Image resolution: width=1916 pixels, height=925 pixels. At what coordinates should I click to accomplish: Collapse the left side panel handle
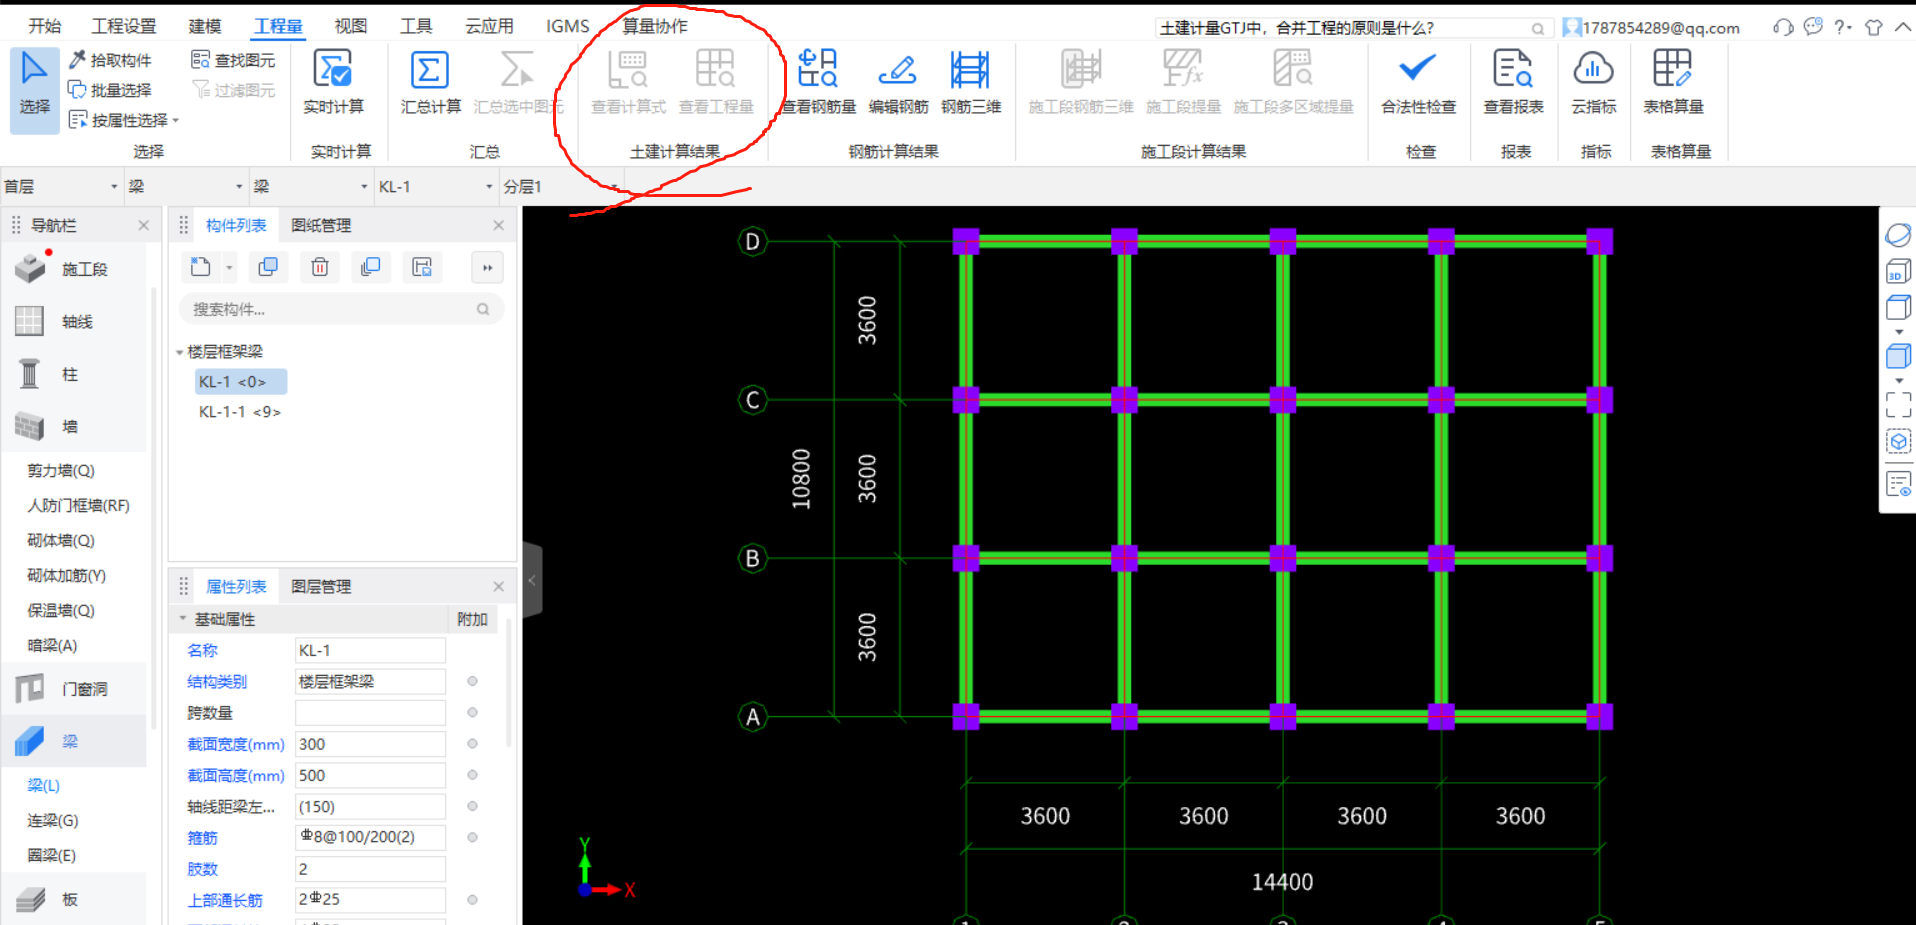click(x=532, y=580)
